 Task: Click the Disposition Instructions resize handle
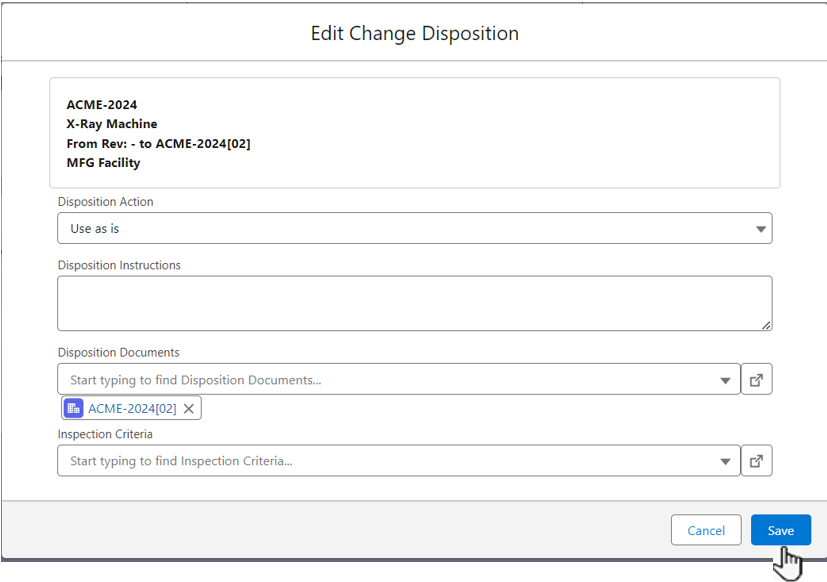766,325
